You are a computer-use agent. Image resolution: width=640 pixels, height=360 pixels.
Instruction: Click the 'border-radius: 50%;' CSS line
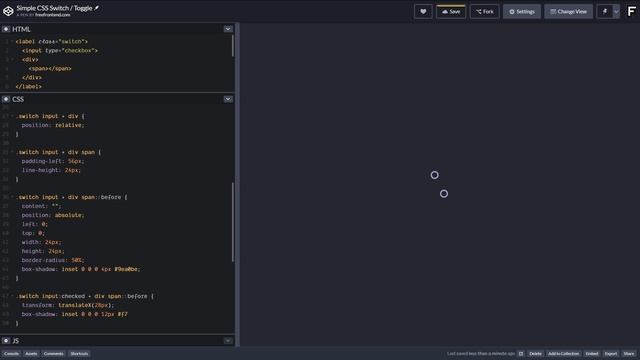[53, 260]
